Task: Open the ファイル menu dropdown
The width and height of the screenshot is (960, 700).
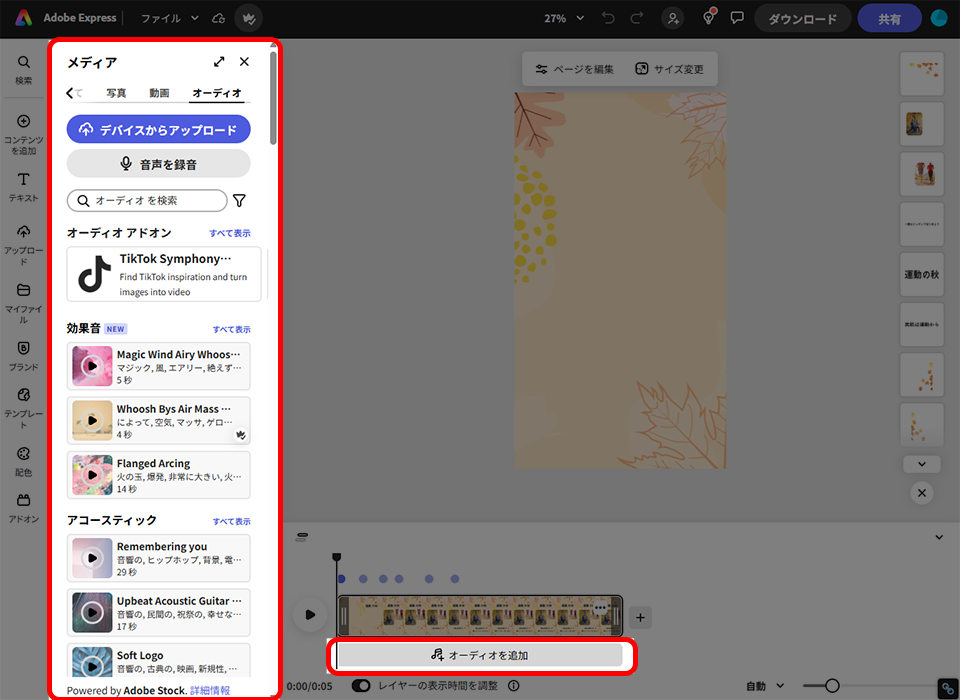Action: pos(169,18)
